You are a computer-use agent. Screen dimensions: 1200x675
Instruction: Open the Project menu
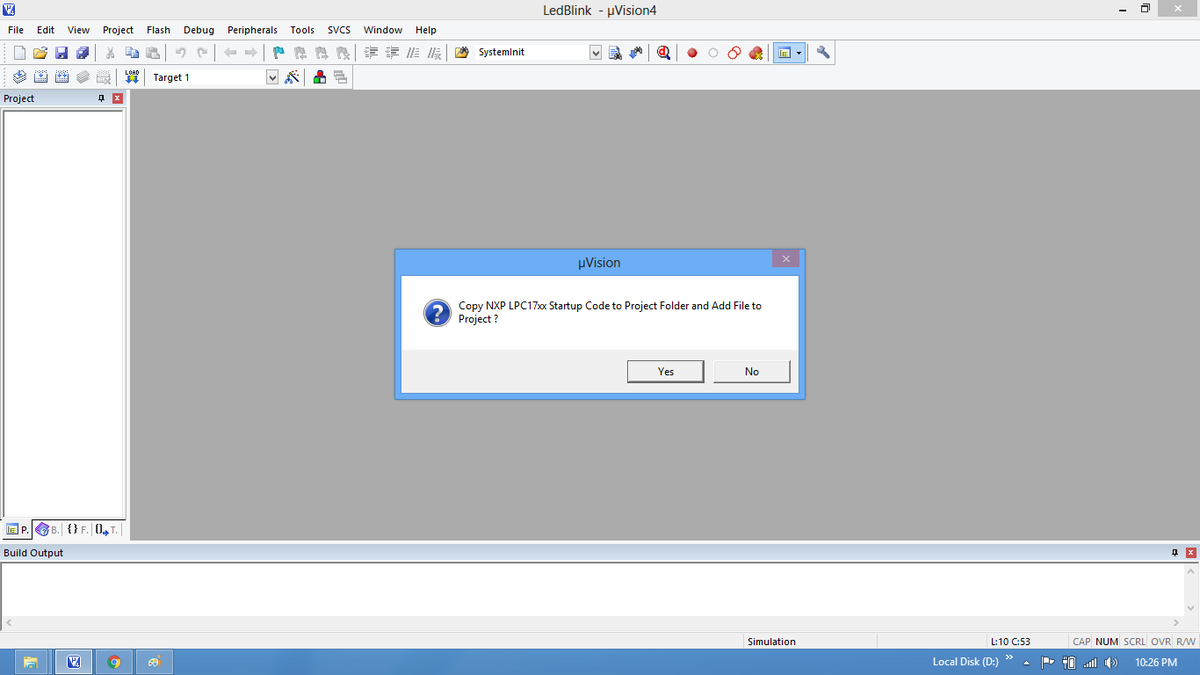(118, 30)
